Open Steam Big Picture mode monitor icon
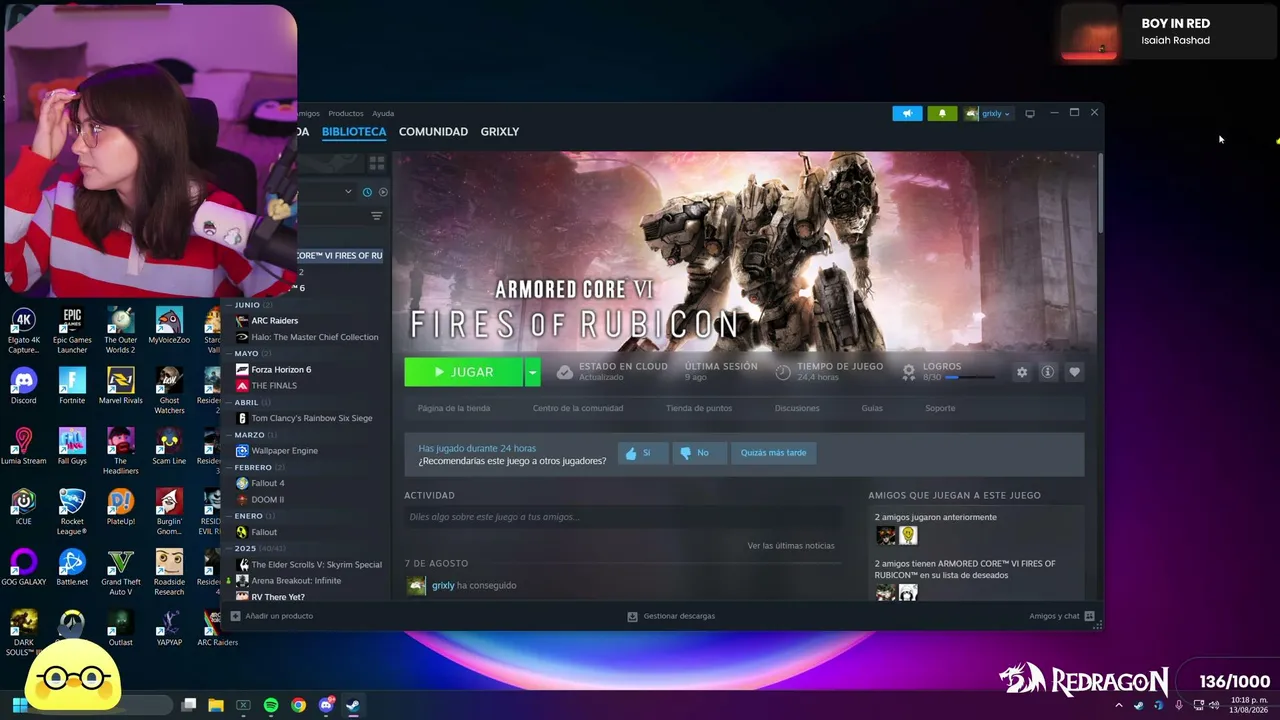This screenshot has height=720, width=1280. [x=1030, y=113]
